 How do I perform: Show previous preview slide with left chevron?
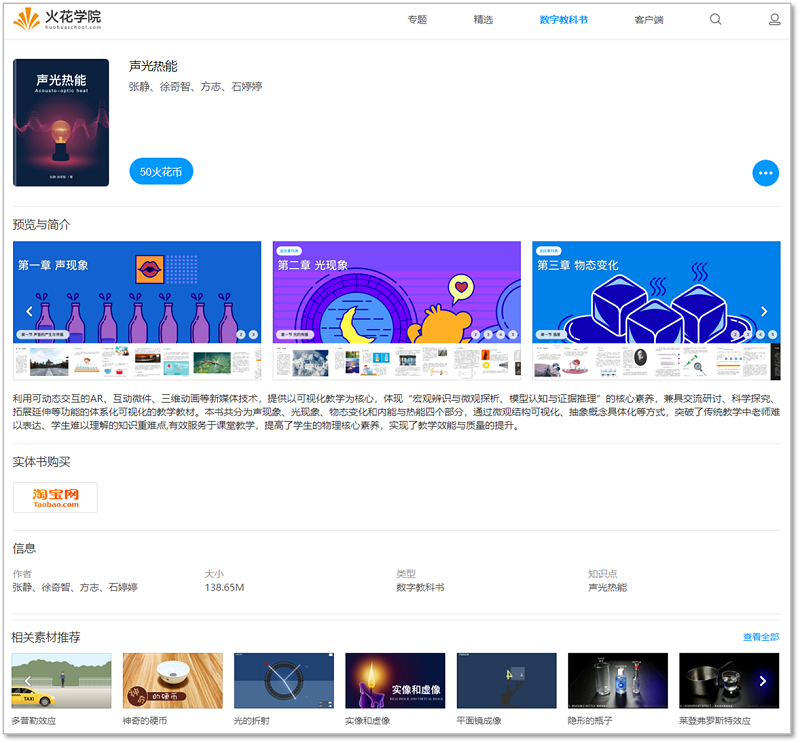[x=29, y=311]
